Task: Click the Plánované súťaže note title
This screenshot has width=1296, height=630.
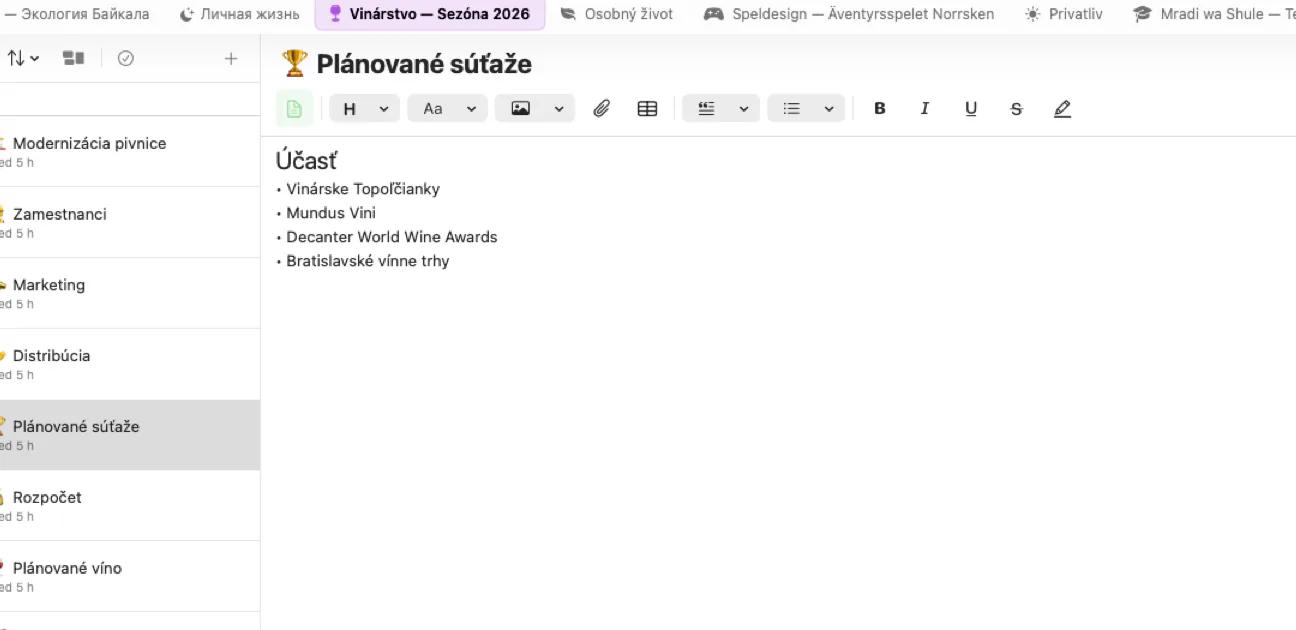Action: coord(424,64)
